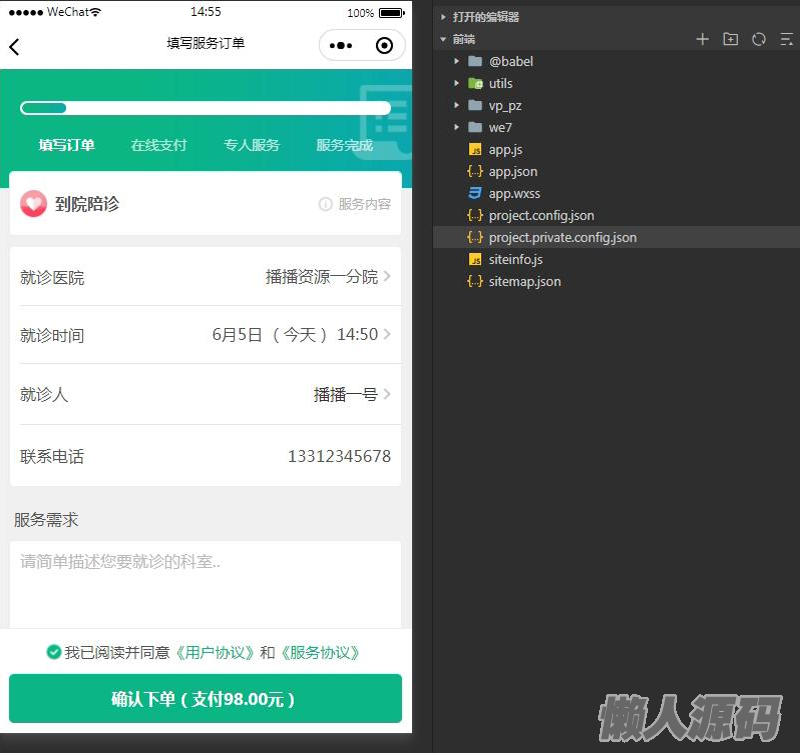
Task: Select the 在线支付 step tab
Action: (159, 145)
